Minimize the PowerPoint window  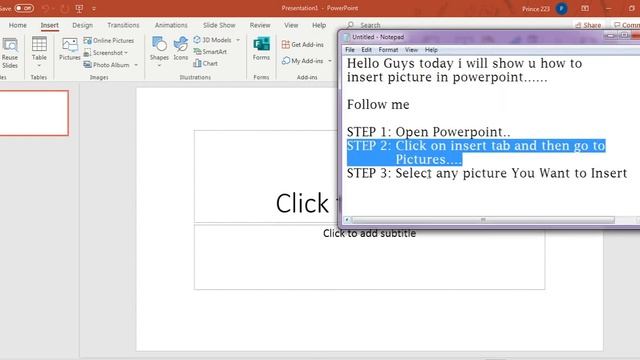(609, 9)
